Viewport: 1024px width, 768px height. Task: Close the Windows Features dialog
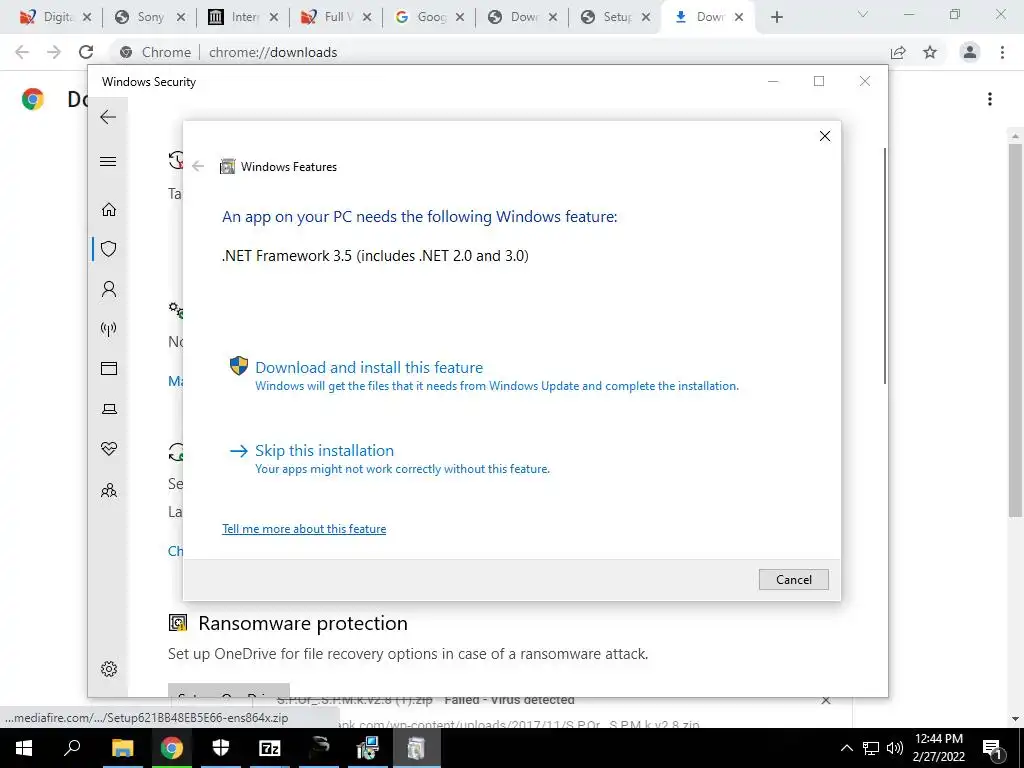(825, 136)
